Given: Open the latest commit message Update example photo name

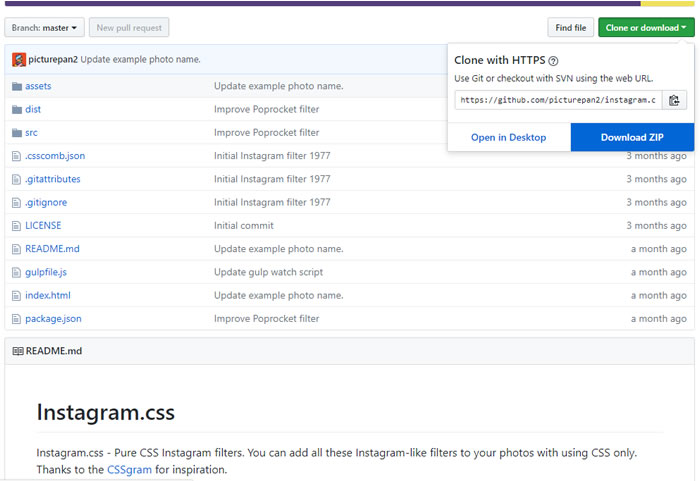Looking at the screenshot, I should click(140, 59).
